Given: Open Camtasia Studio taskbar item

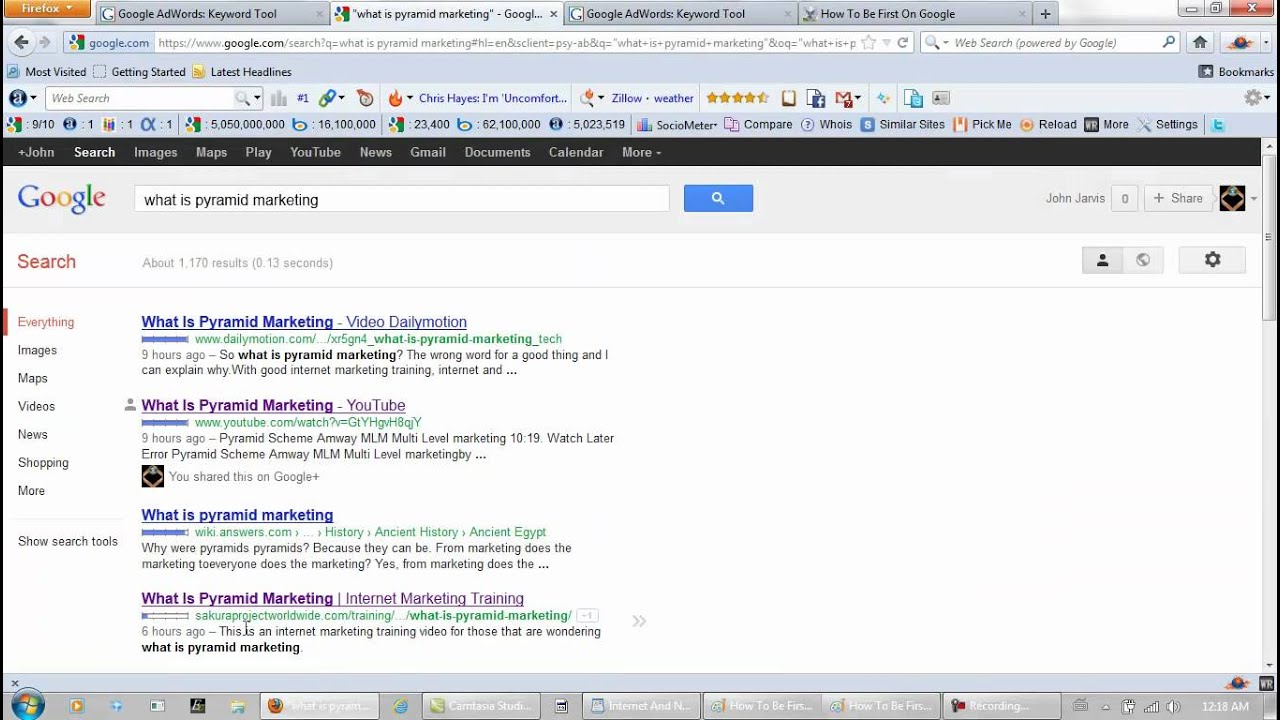Looking at the screenshot, I should [481, 705].
